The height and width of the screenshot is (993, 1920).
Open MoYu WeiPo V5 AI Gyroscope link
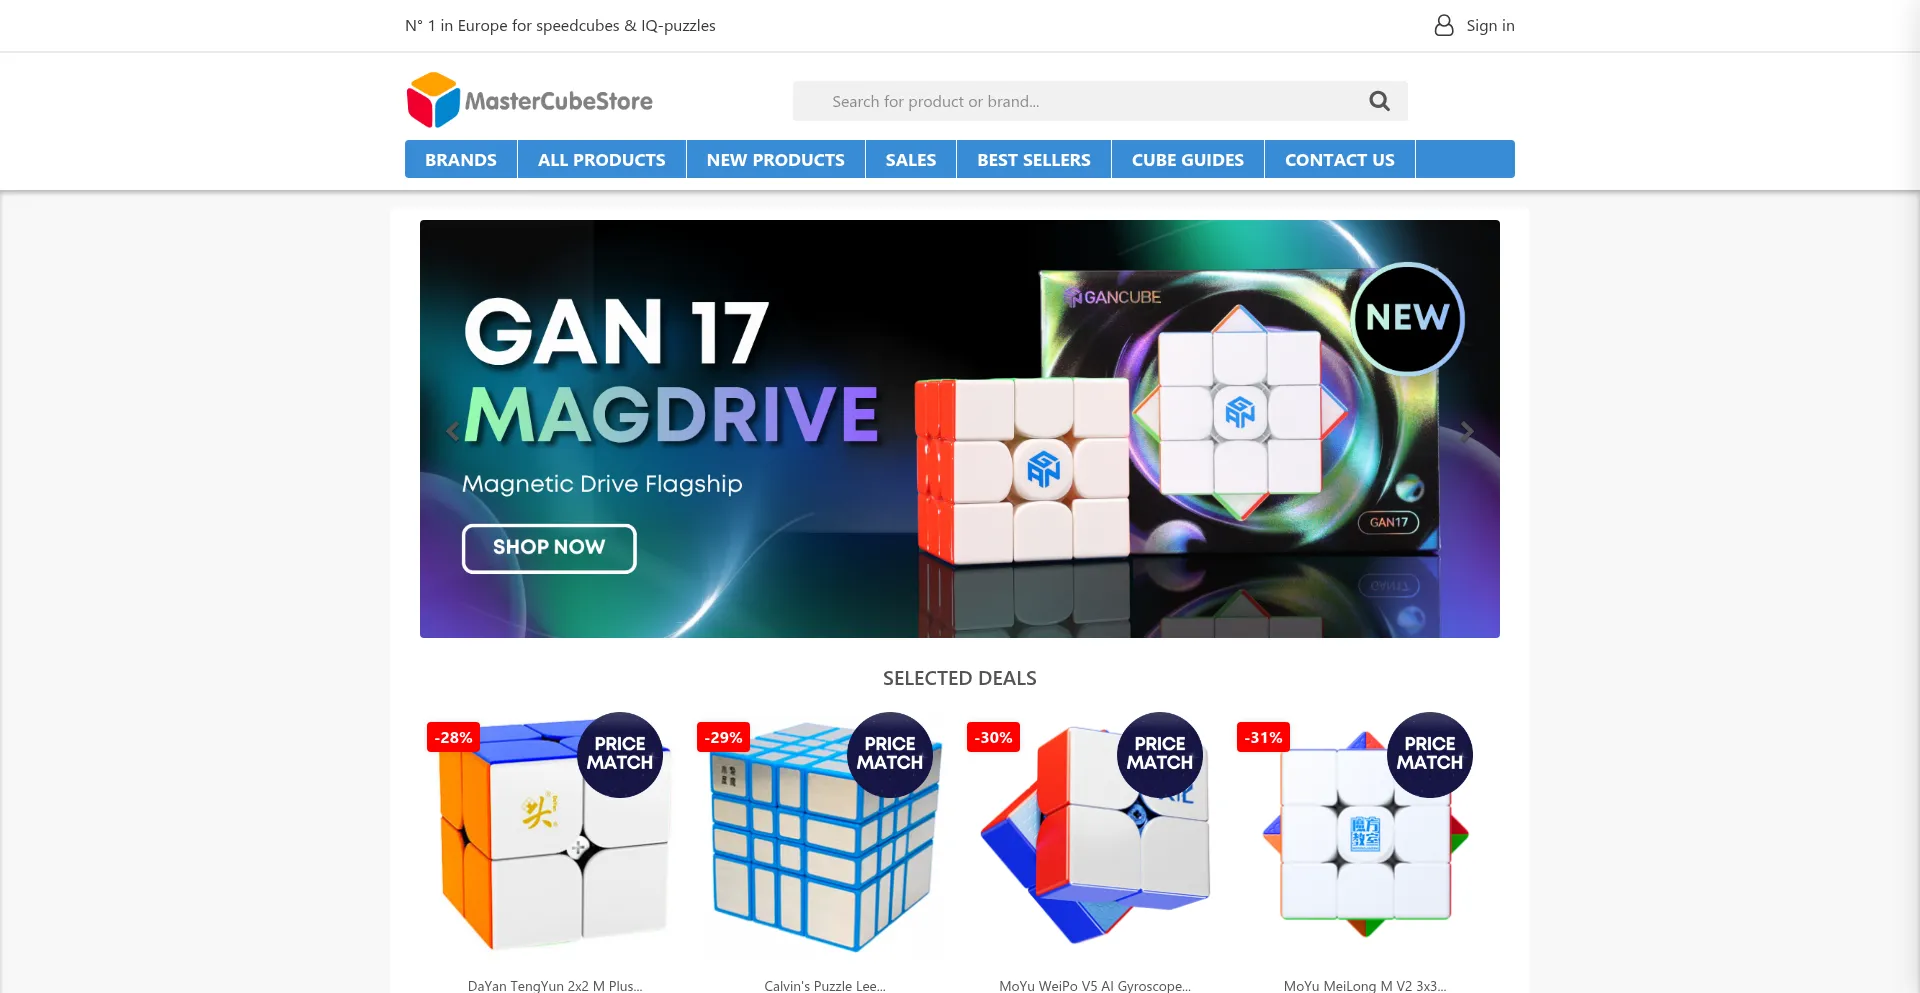[x=1095, y=985]
